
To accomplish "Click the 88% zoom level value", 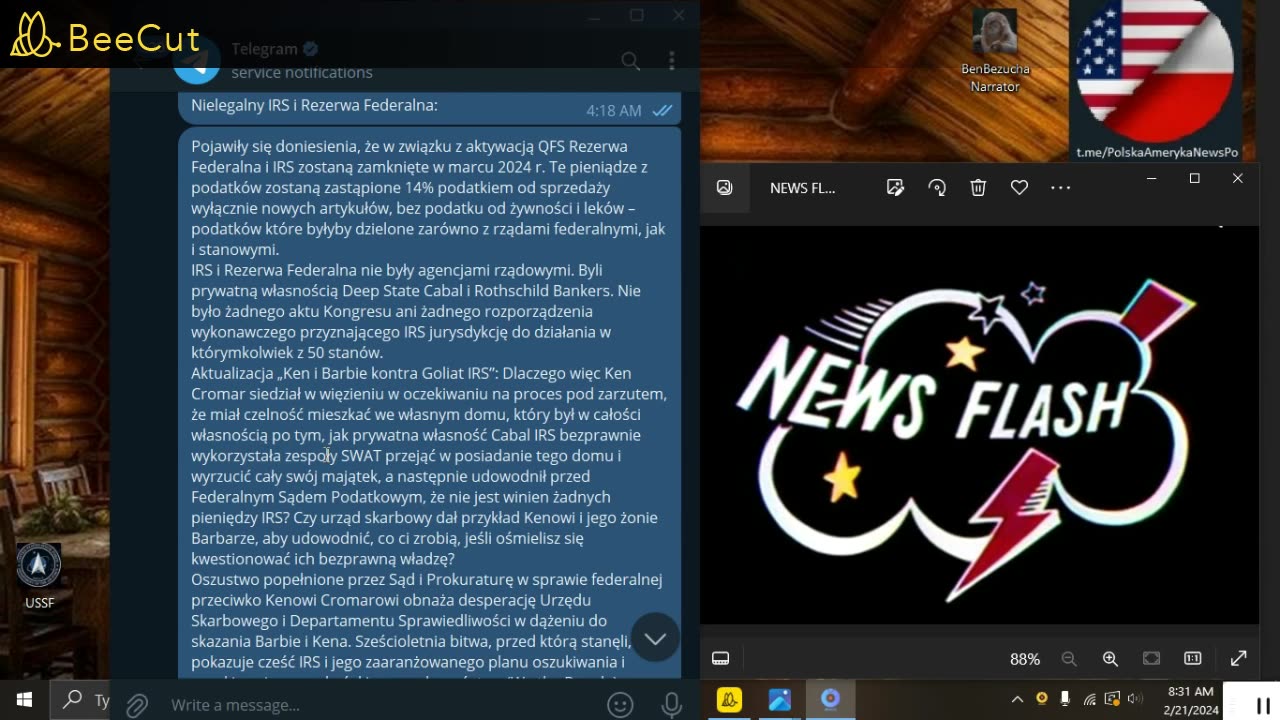I will pyautogui.click(x=1025, y=659).
